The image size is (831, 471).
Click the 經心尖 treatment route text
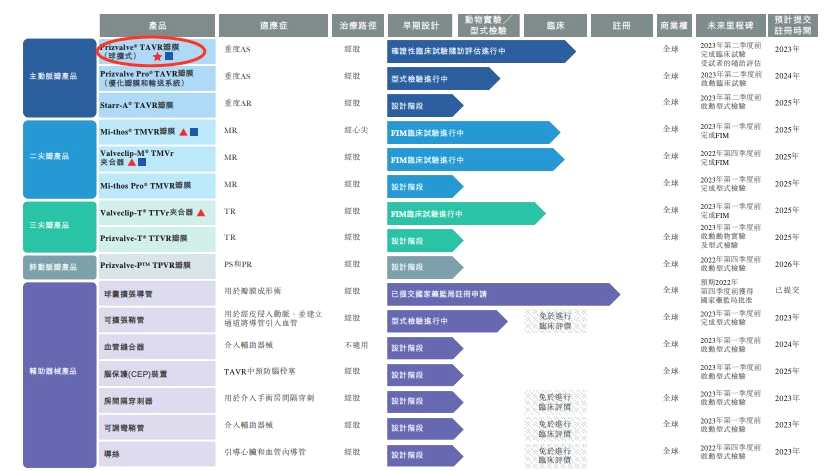[x=356, y=130]
